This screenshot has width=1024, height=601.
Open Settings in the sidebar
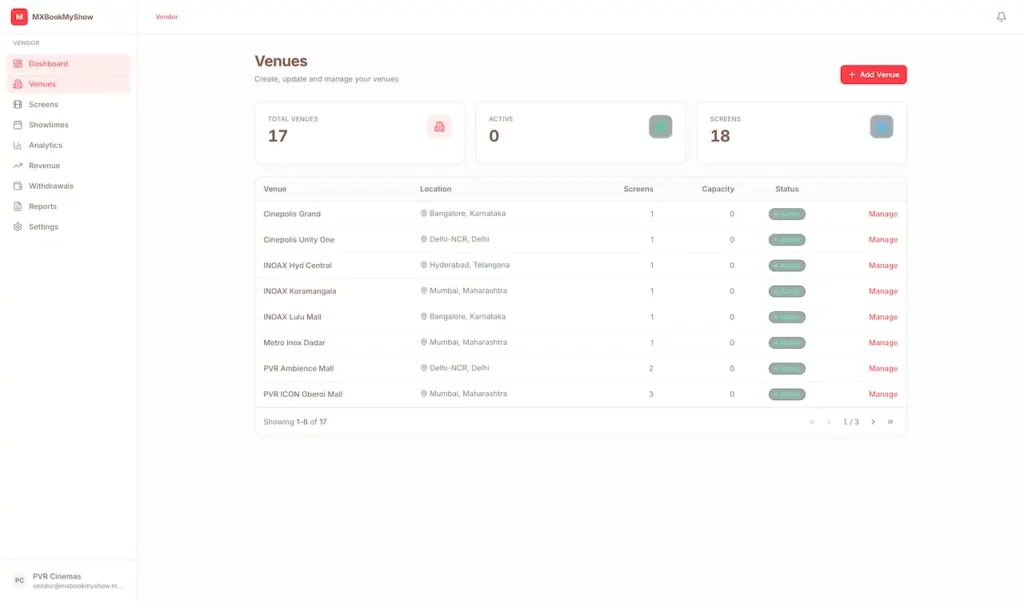tap(69, 227)
